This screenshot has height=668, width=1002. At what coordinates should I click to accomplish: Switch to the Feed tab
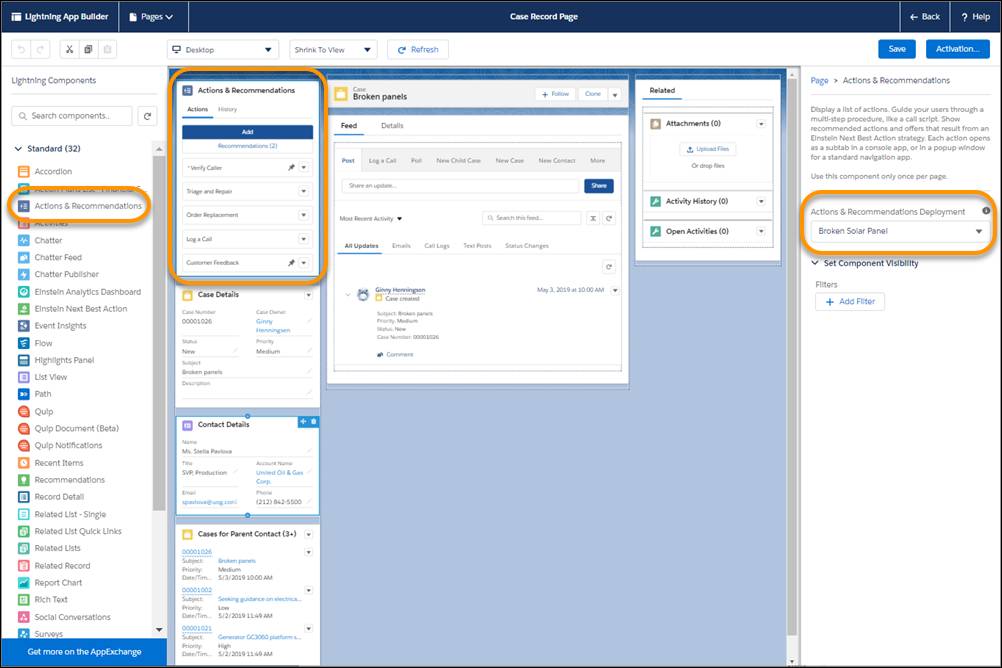348,125
